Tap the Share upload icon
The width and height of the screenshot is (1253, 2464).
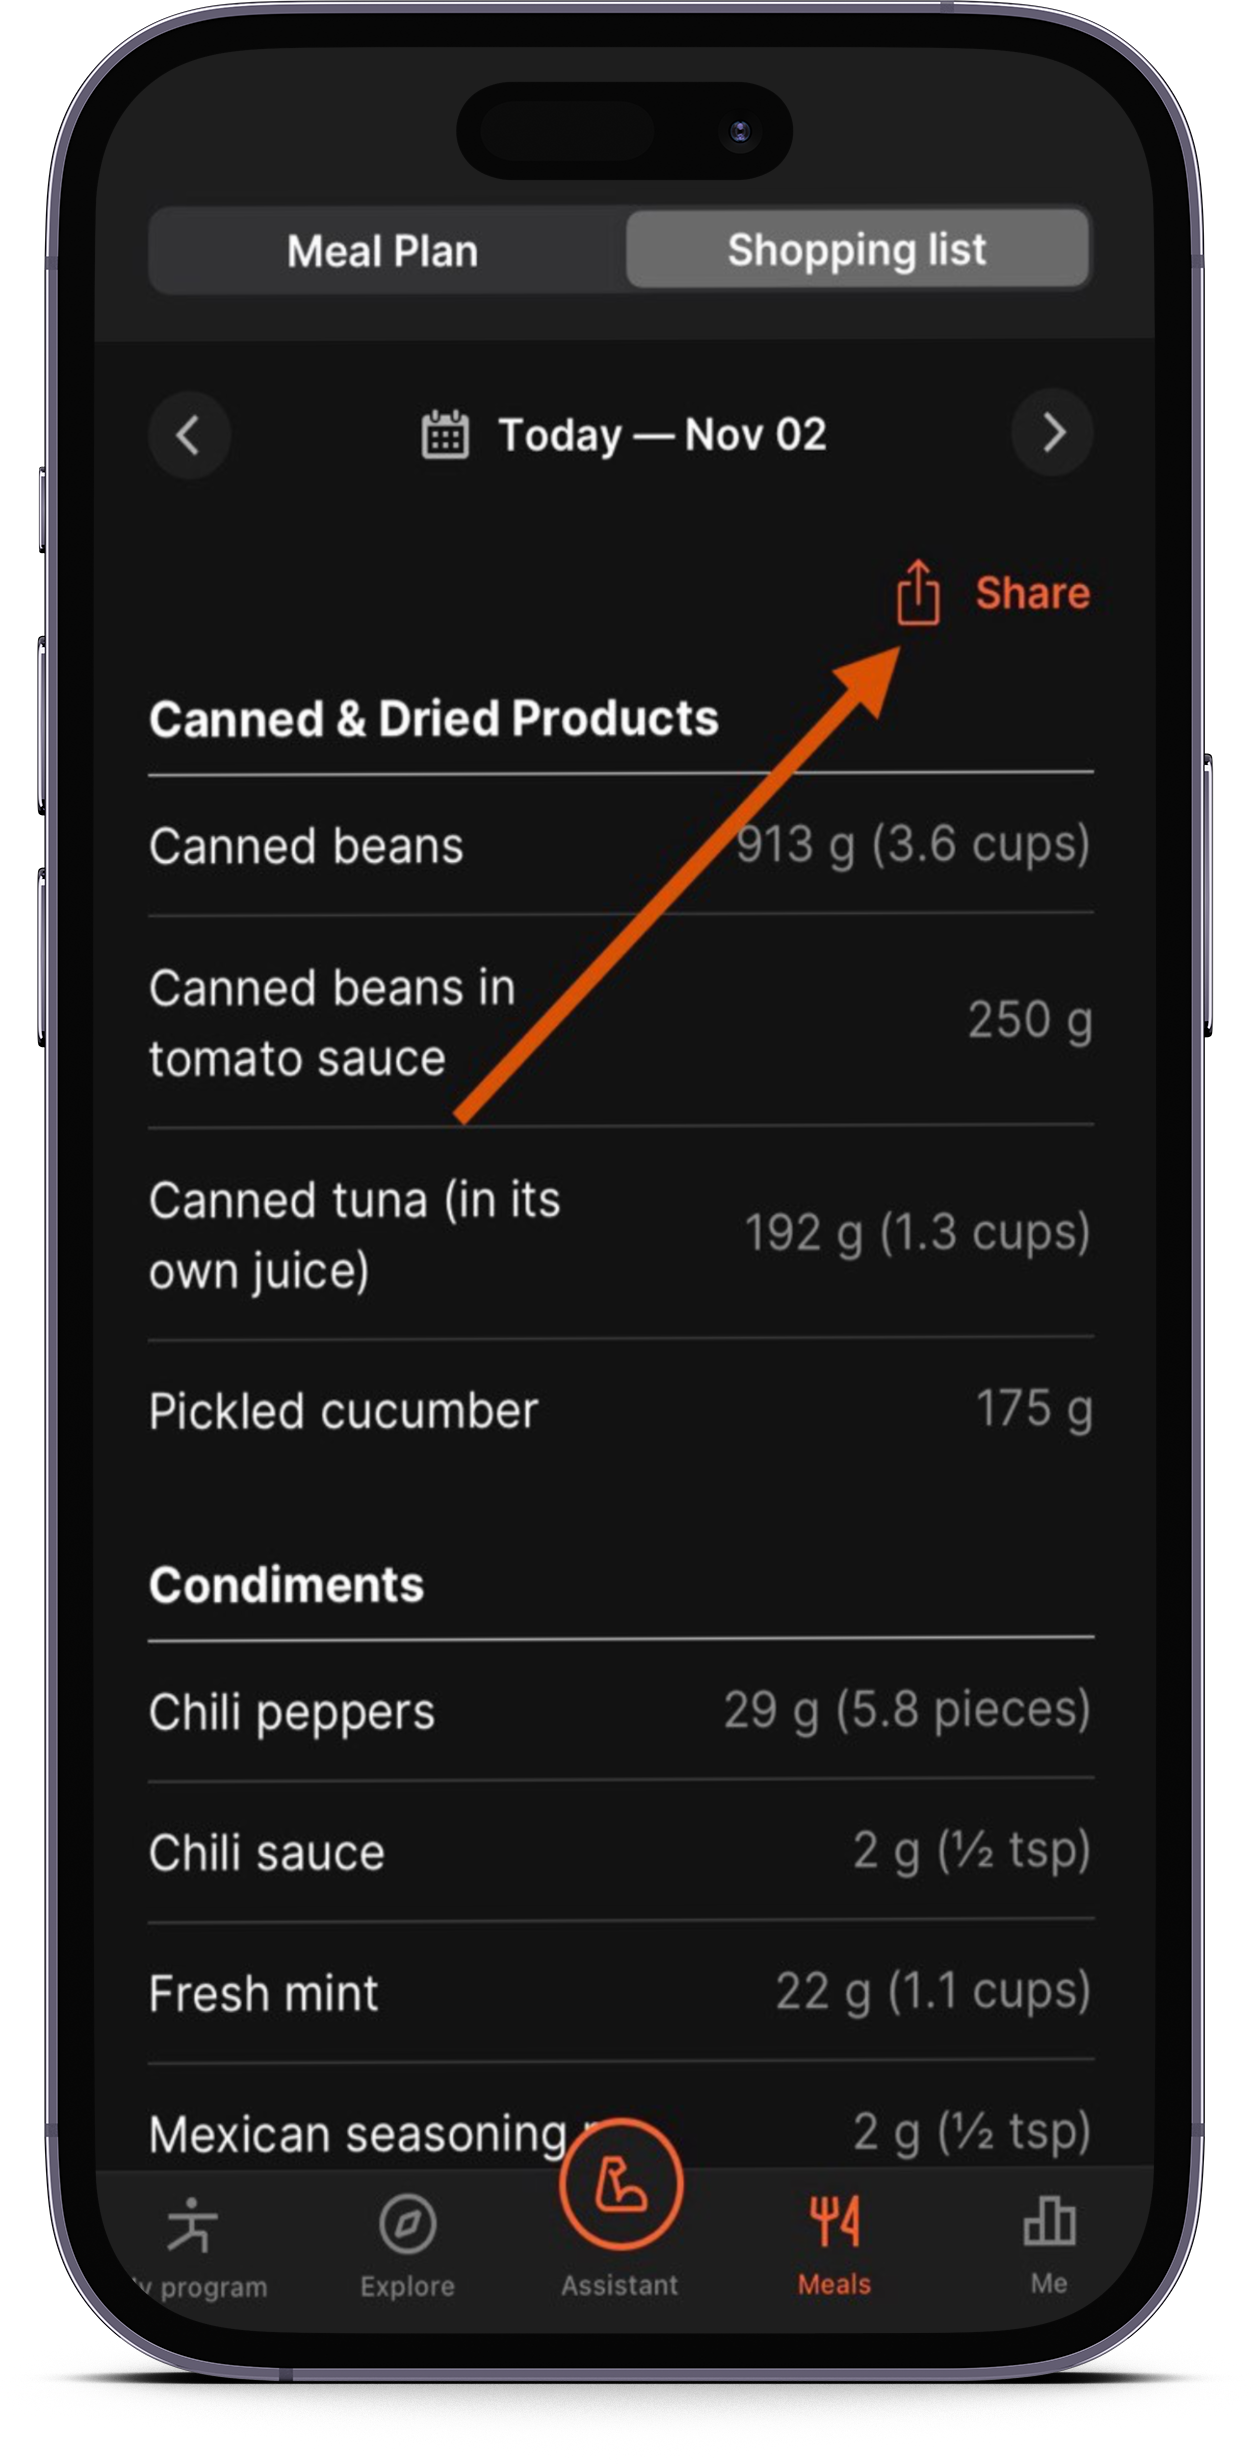[x=917, y=592]
